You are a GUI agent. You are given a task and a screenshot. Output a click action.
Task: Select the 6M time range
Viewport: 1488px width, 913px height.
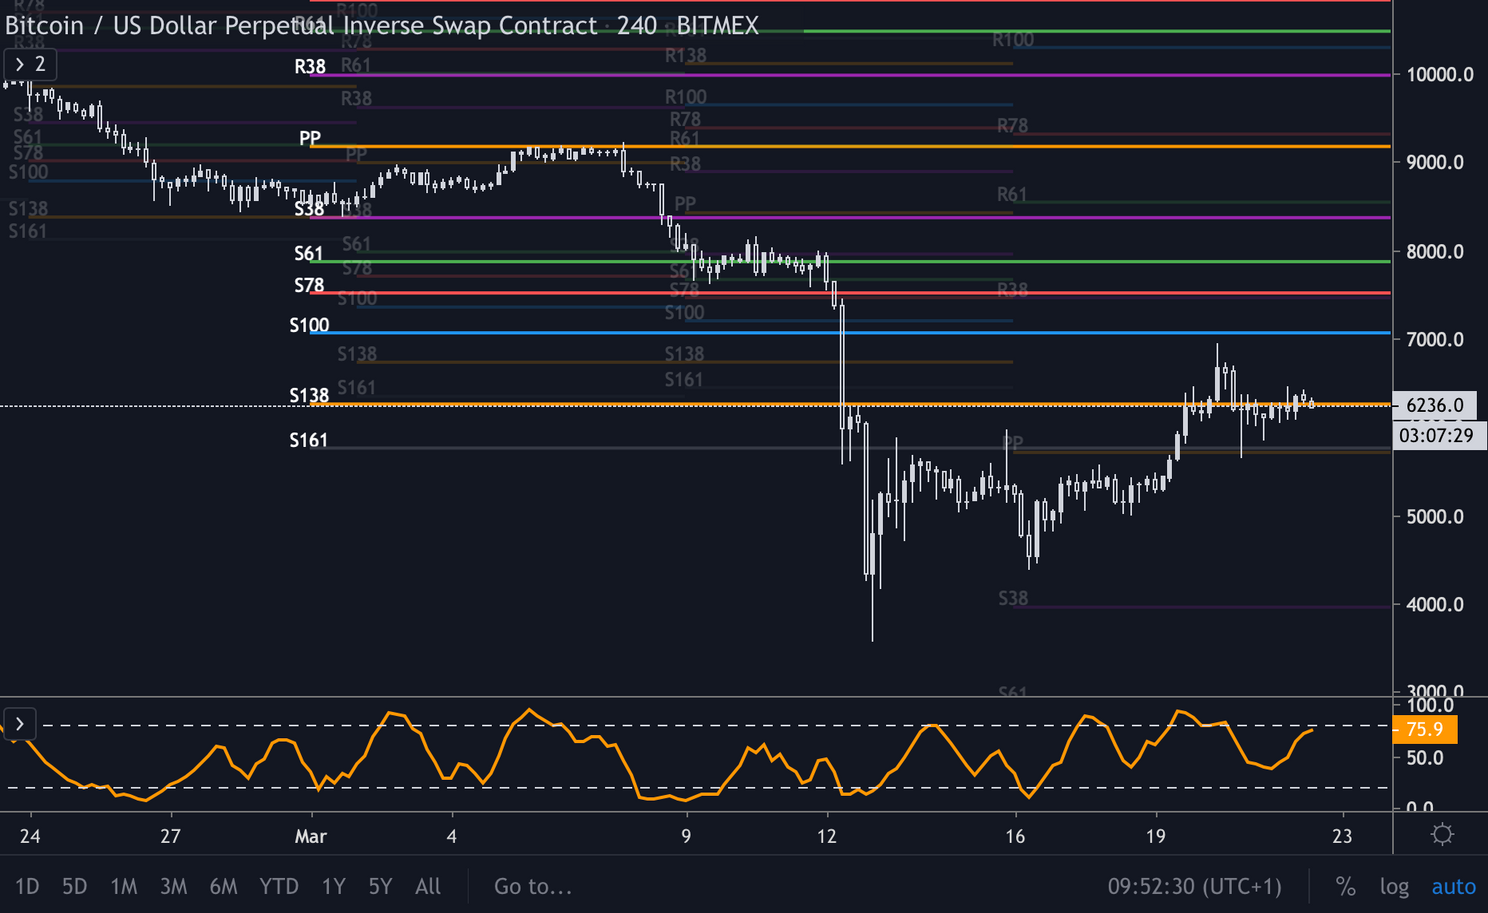[x=224, y=886]
